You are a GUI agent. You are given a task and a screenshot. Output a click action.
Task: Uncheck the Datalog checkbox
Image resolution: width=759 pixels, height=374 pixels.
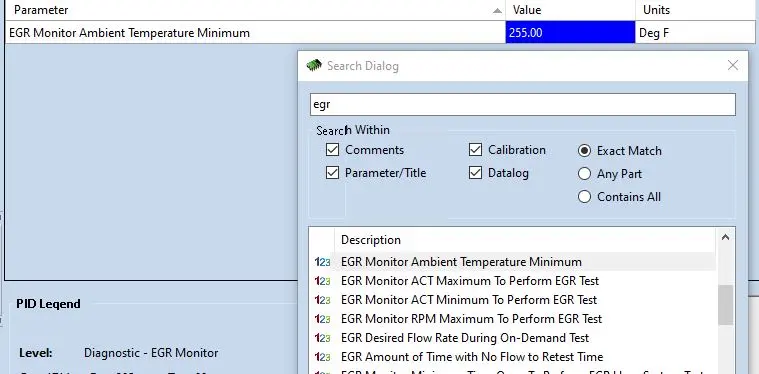tap(475, 172)
